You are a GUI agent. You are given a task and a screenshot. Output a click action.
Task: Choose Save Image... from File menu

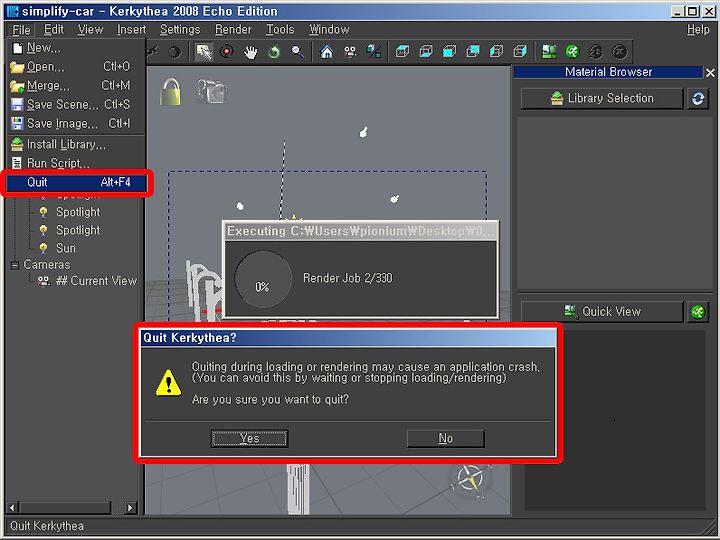[x=76, y=124]
